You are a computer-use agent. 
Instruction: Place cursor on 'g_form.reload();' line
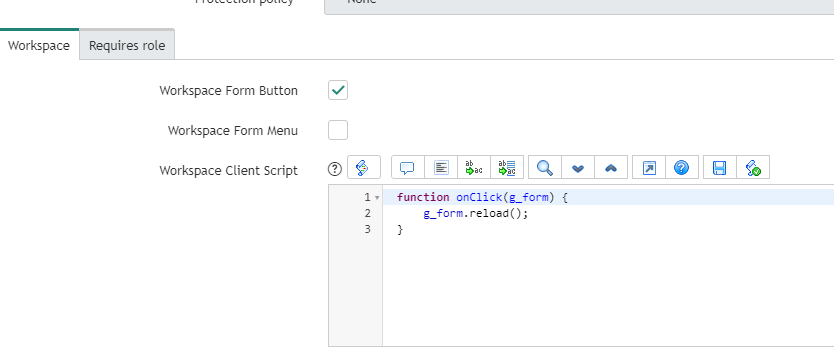[476, 213]
